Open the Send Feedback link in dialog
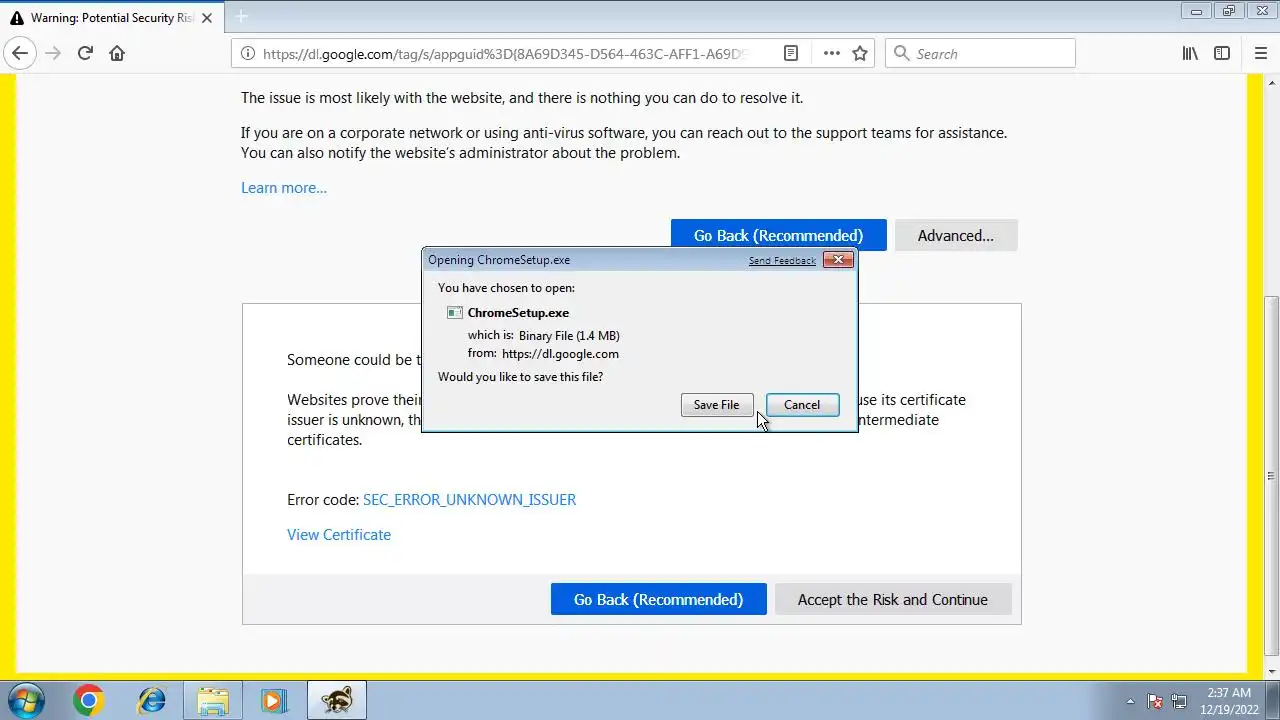Image resolution: width=1280 pixels, height=720 pixels. tap(782, 261)
